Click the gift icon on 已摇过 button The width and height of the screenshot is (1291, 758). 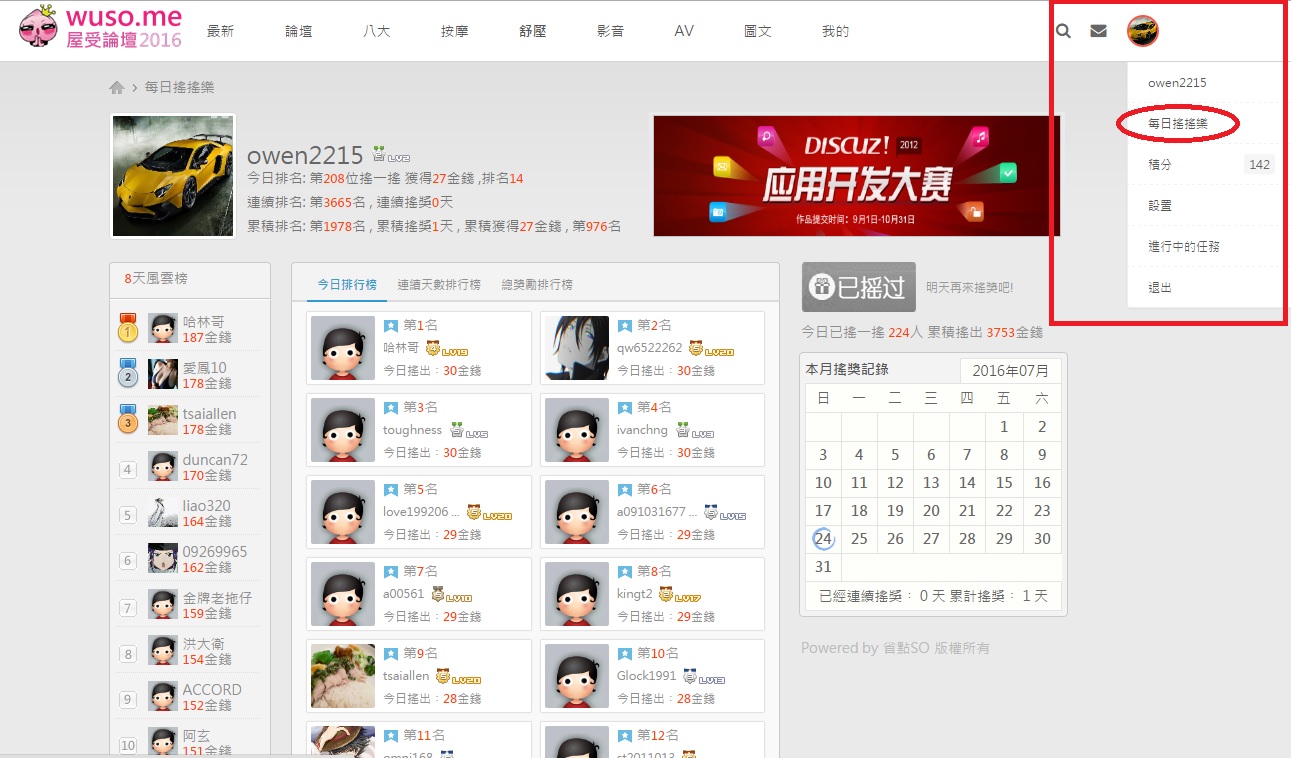(822, 288)
